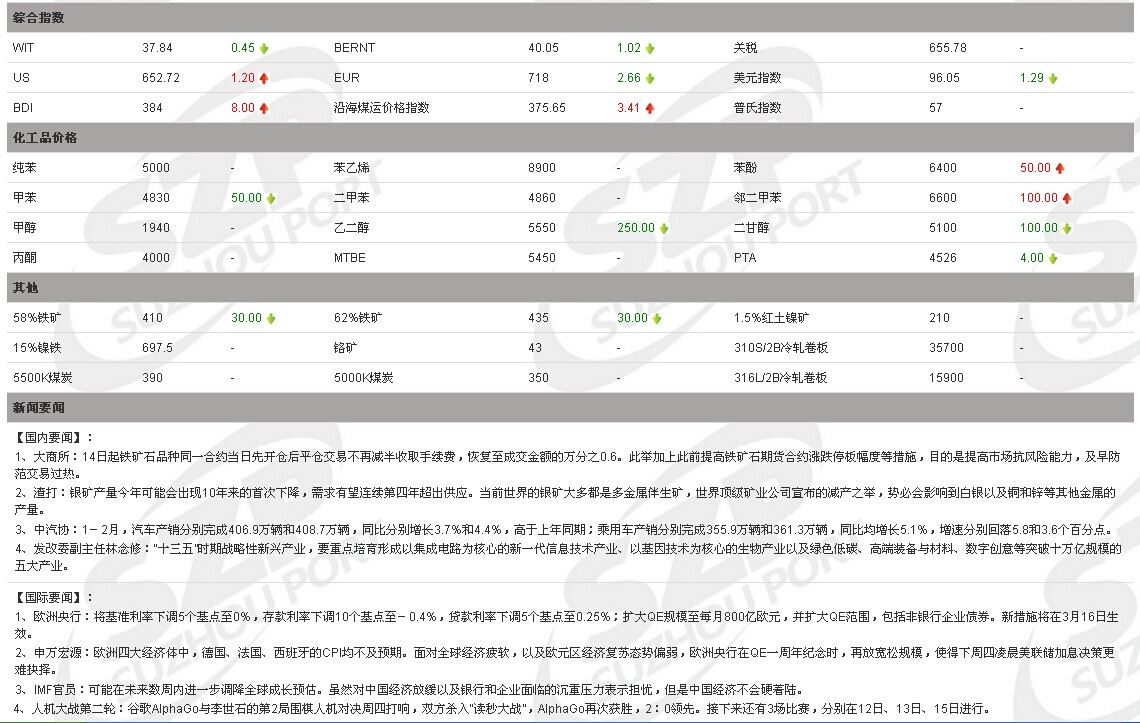The image size is (1140, 723).
Task: Click the 5500K煤炭 label
Action: click(x=42, y=378)
